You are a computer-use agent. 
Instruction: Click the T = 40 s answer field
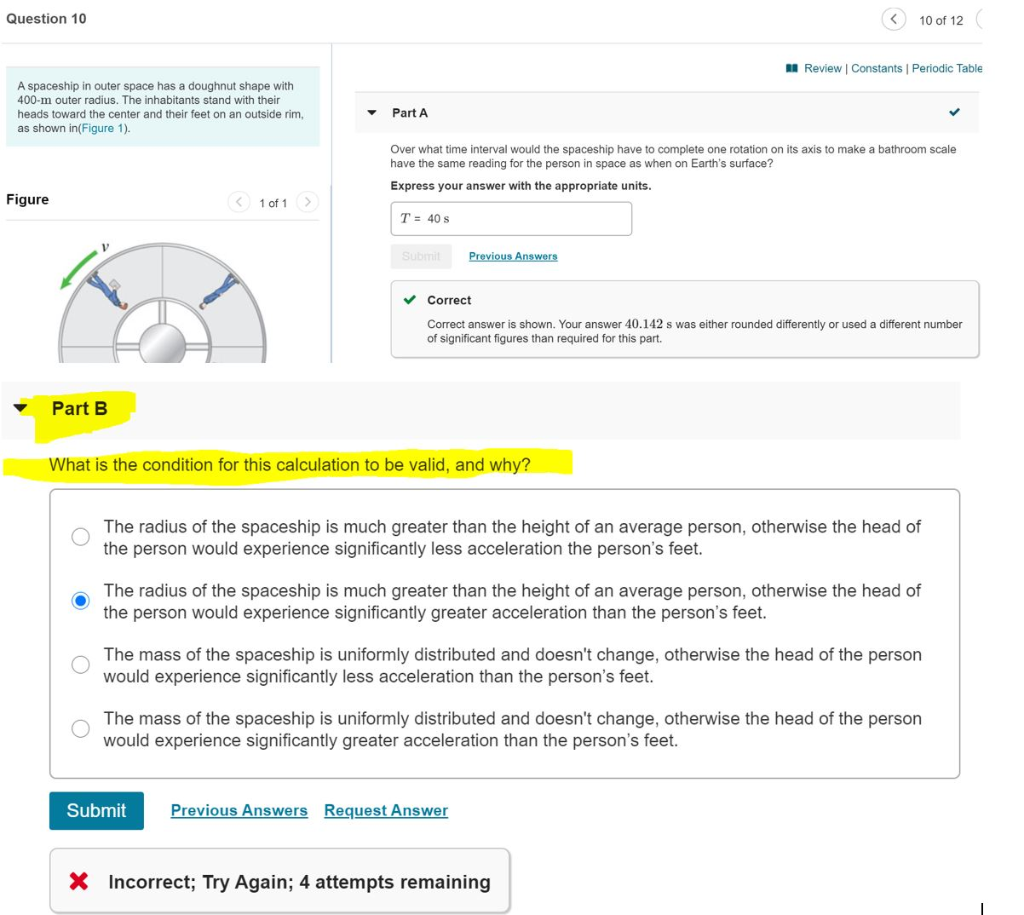pyautogui.click(x=510, y=218)
